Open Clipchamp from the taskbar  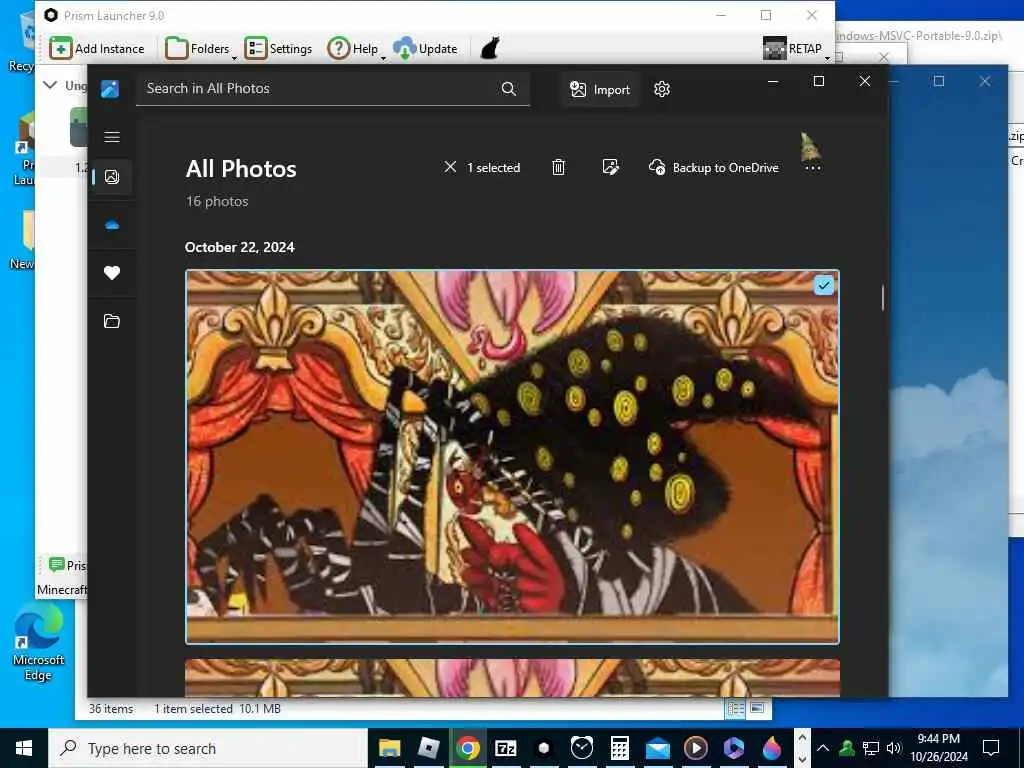click(x=733, y=748)
